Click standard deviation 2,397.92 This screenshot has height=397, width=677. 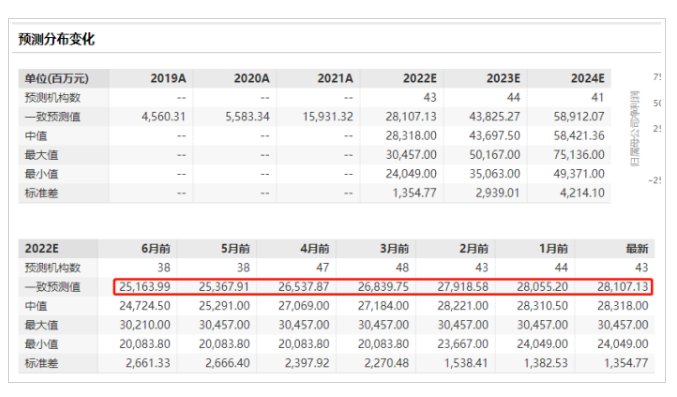tap(307, 363)
